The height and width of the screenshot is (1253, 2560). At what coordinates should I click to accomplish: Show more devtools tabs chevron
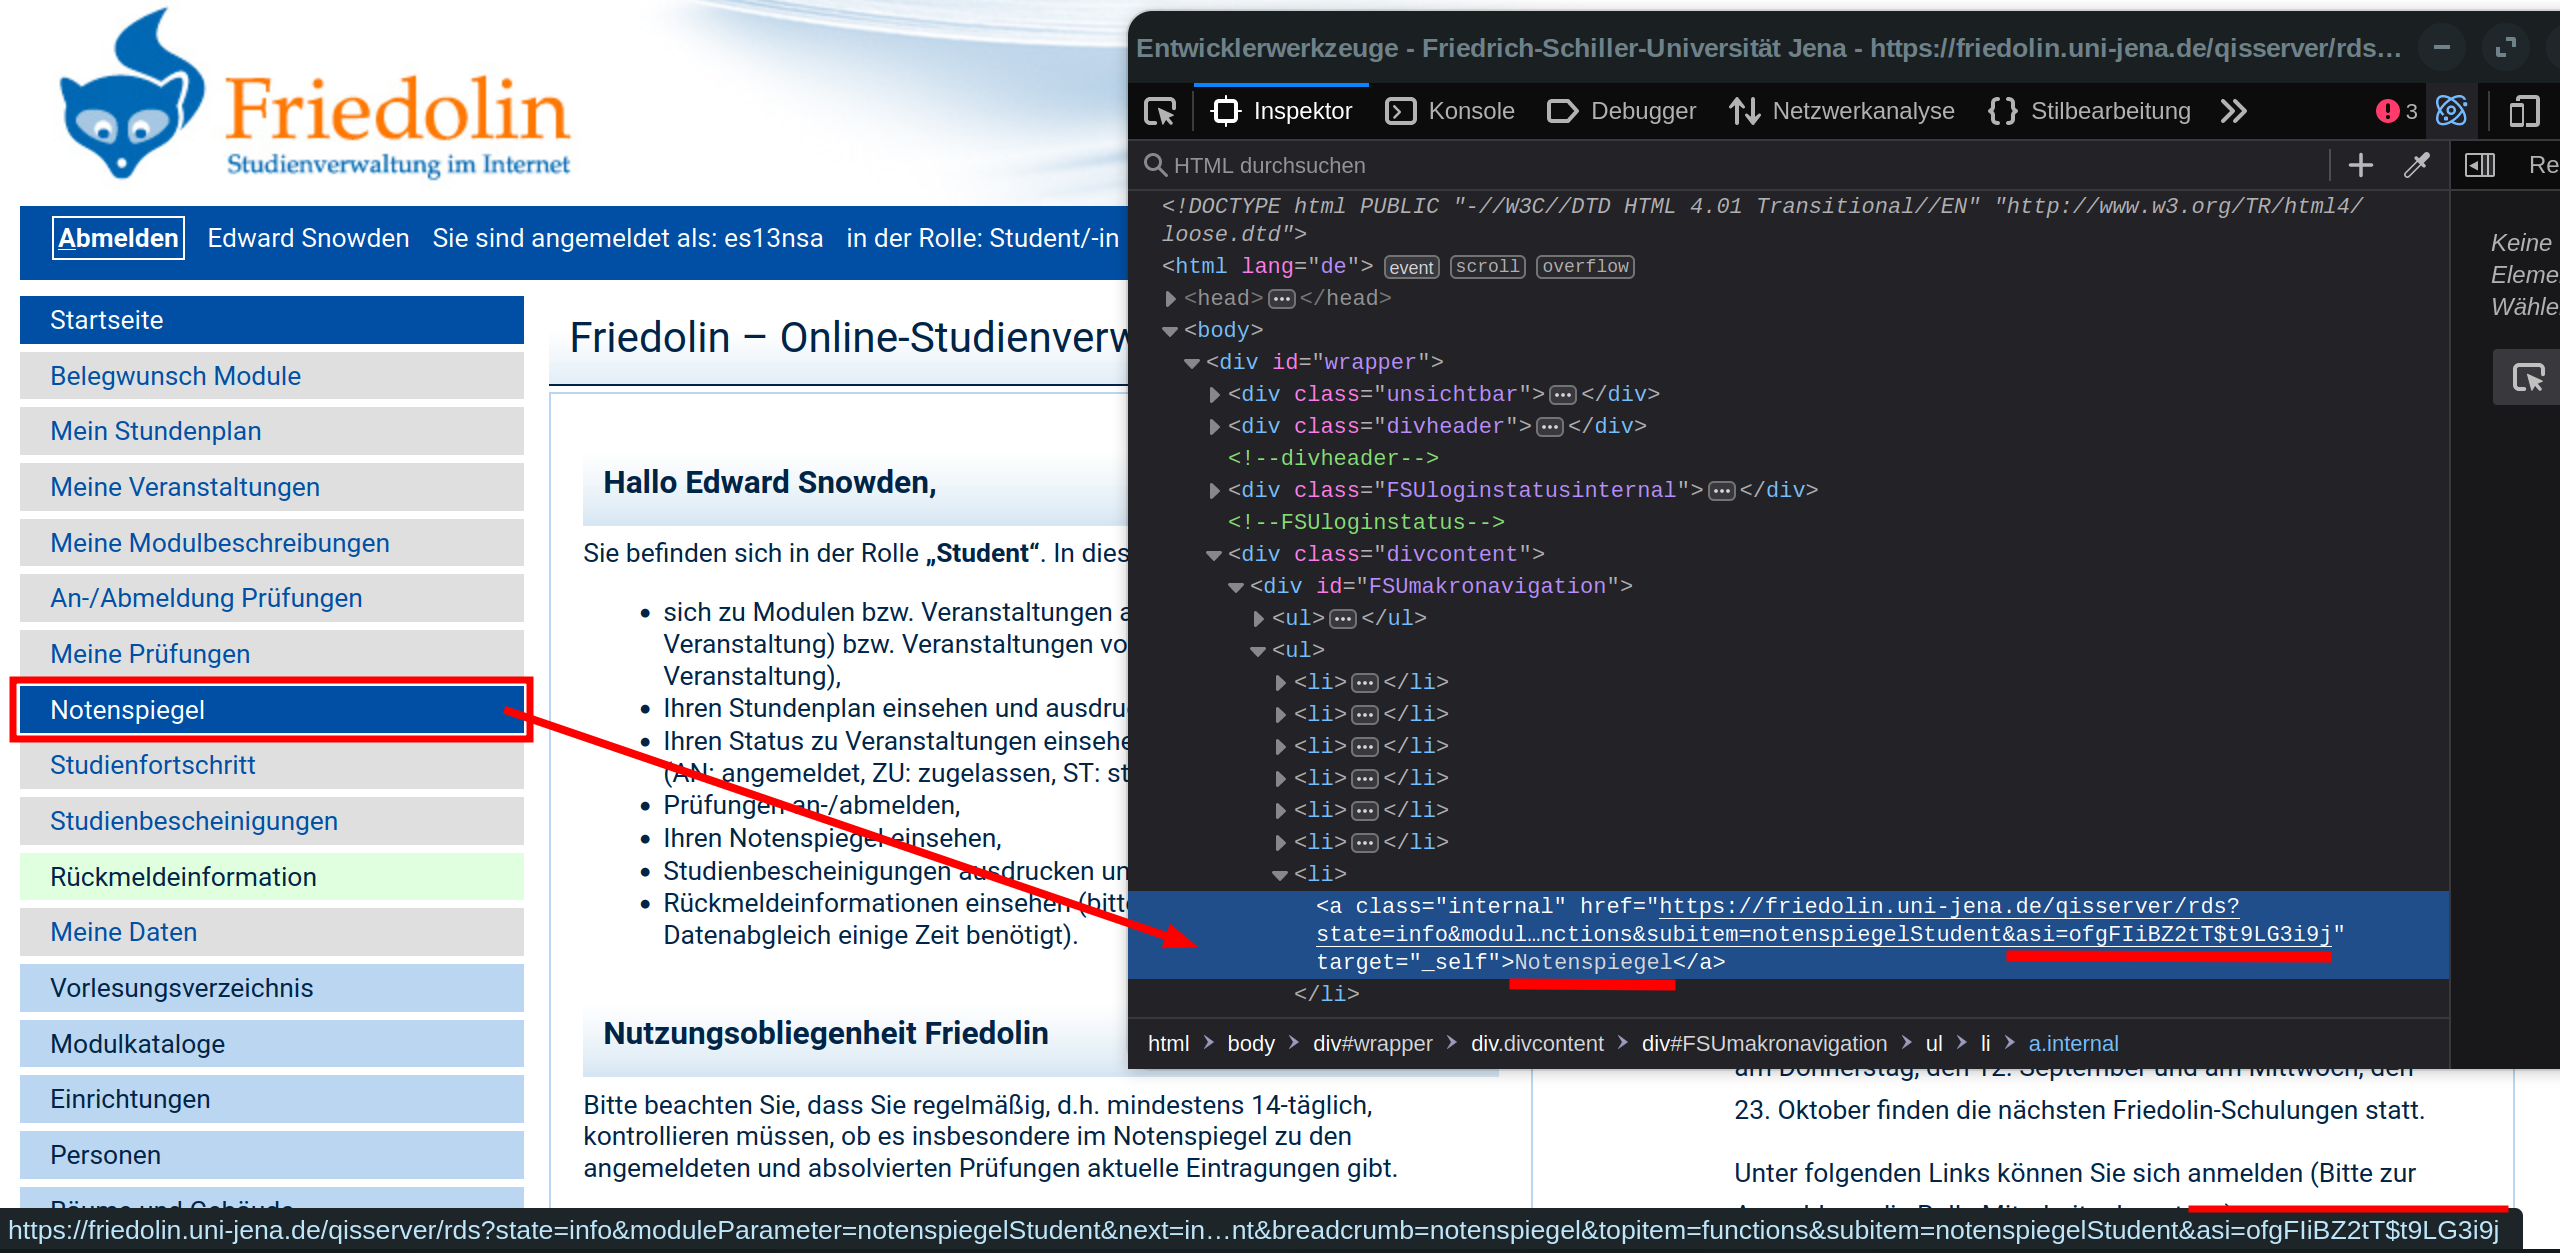[2234, 111]
